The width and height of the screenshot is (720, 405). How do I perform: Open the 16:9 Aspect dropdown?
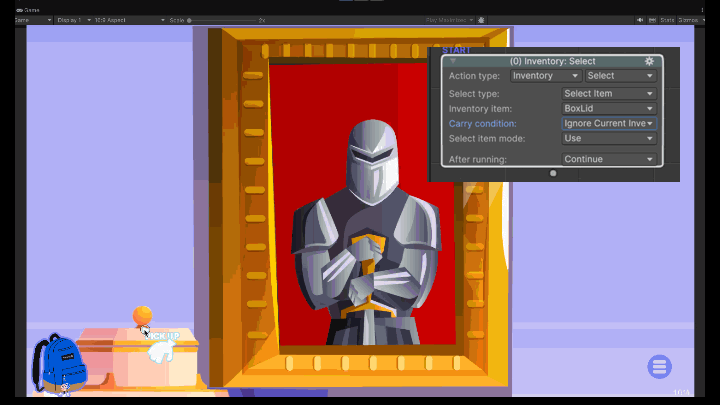click(129, 20)
